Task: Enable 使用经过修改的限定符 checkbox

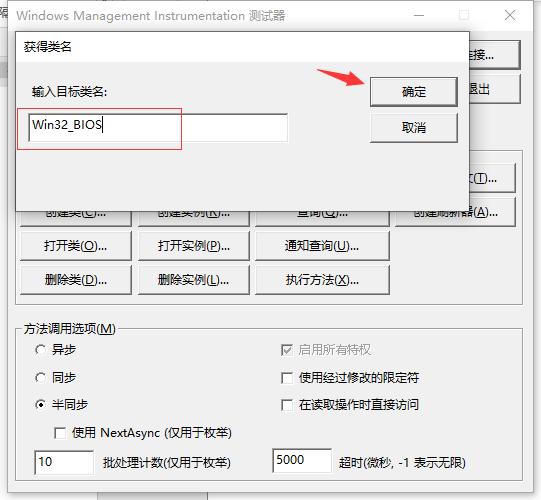Action: click(287, 378)
